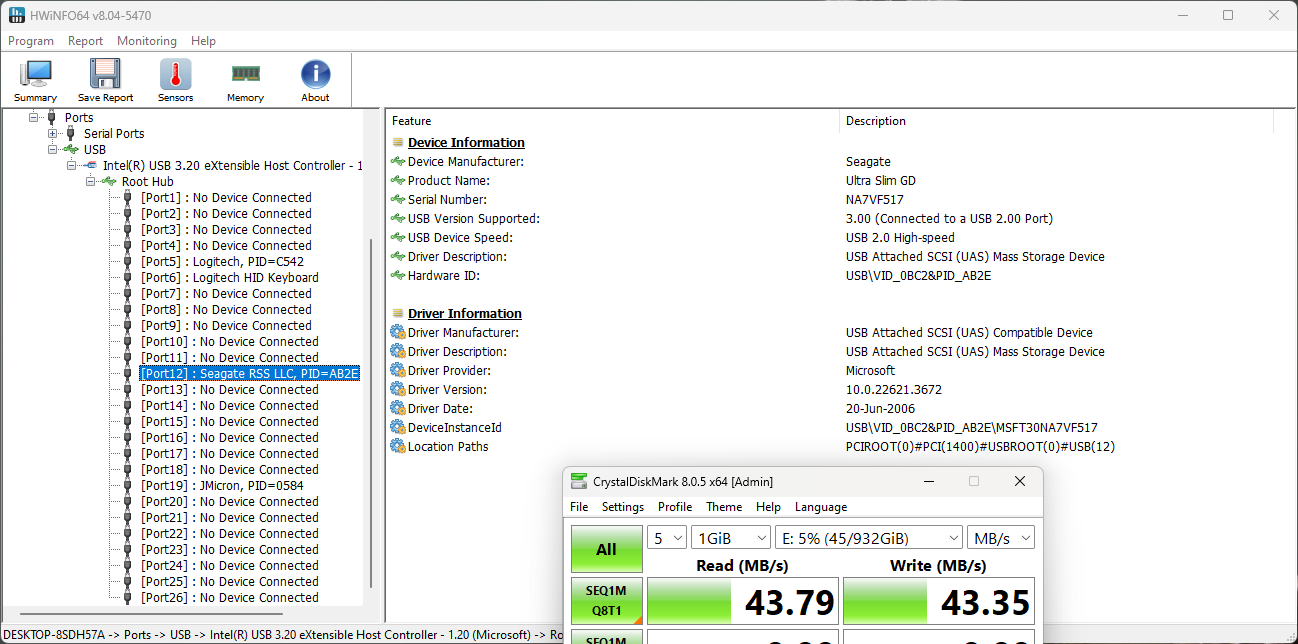
Task: Open the drive selector showing E: 5%
Action: 869,538
